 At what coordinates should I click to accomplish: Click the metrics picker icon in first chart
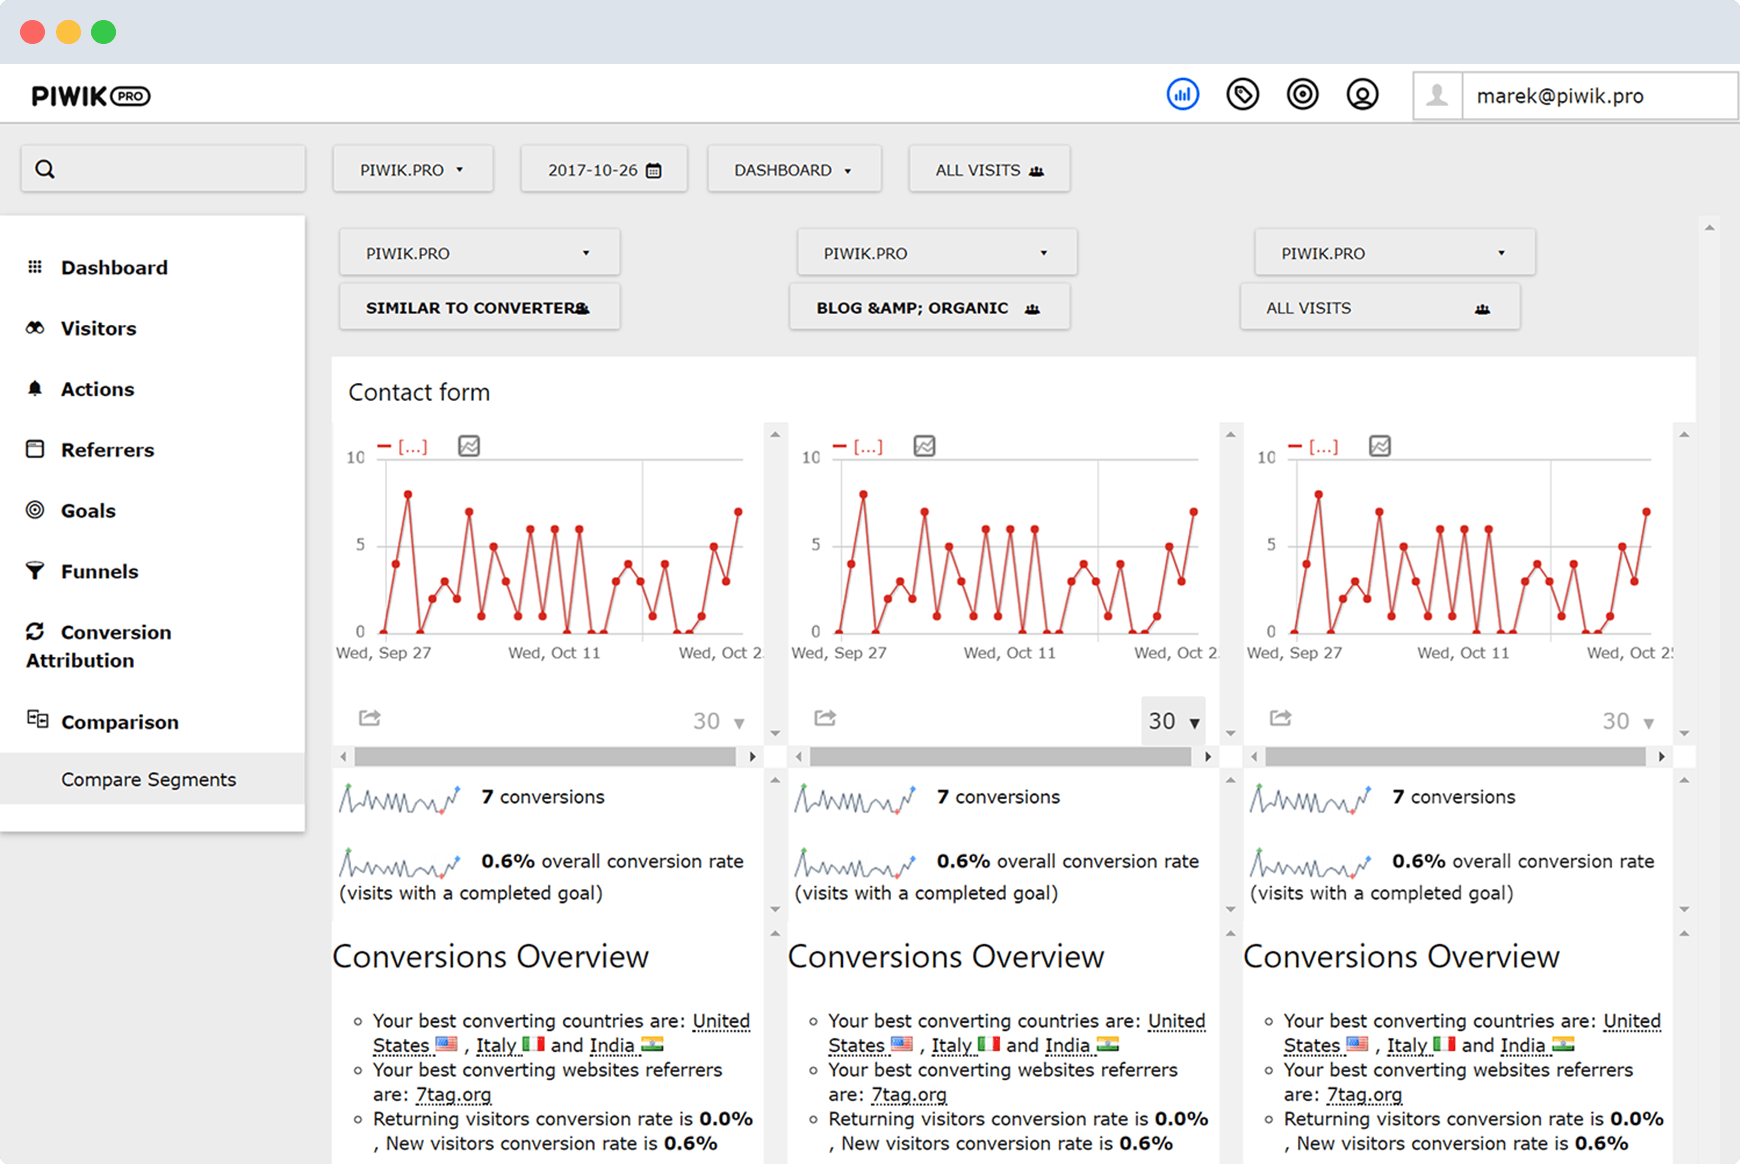[x=469, y=446]
